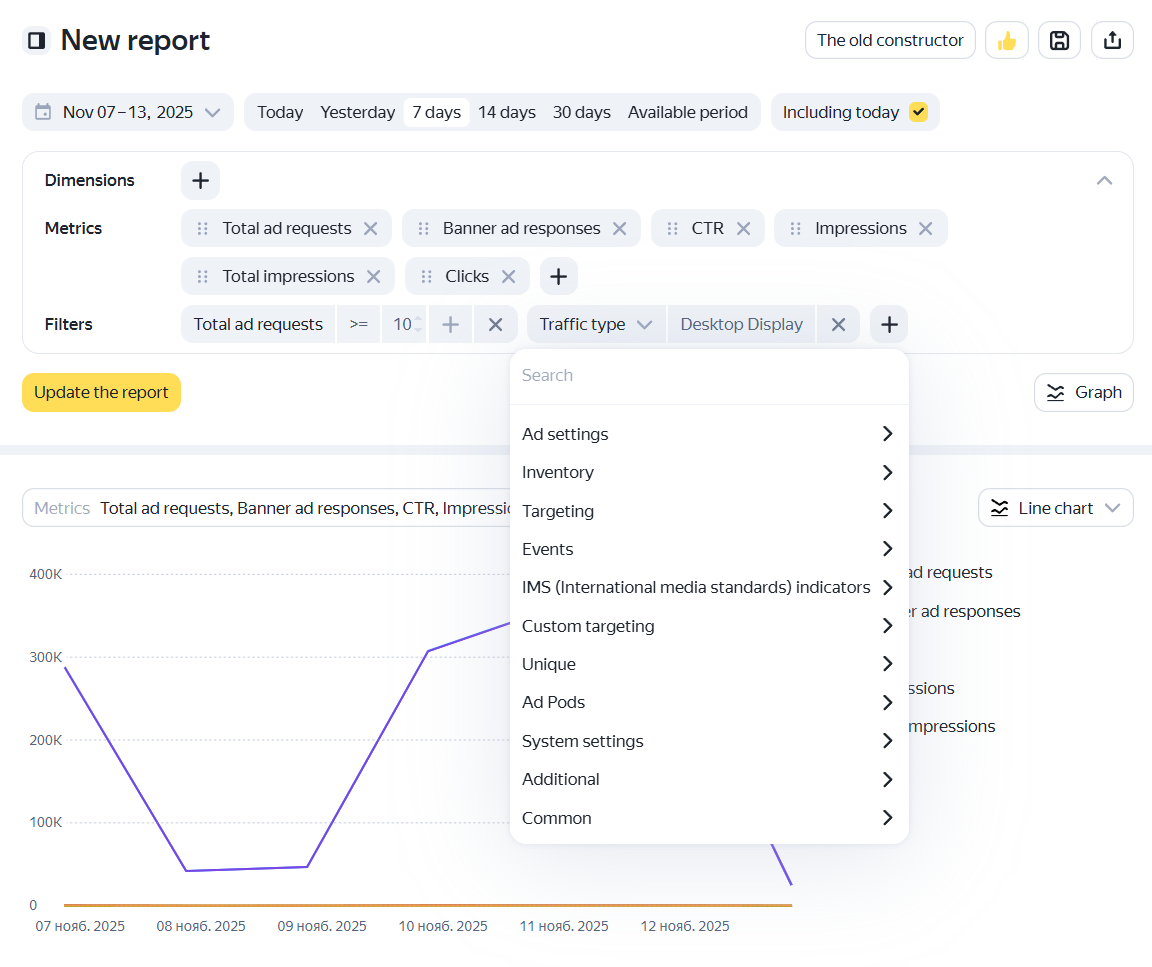Add another metric with plus button

(558, 277)
